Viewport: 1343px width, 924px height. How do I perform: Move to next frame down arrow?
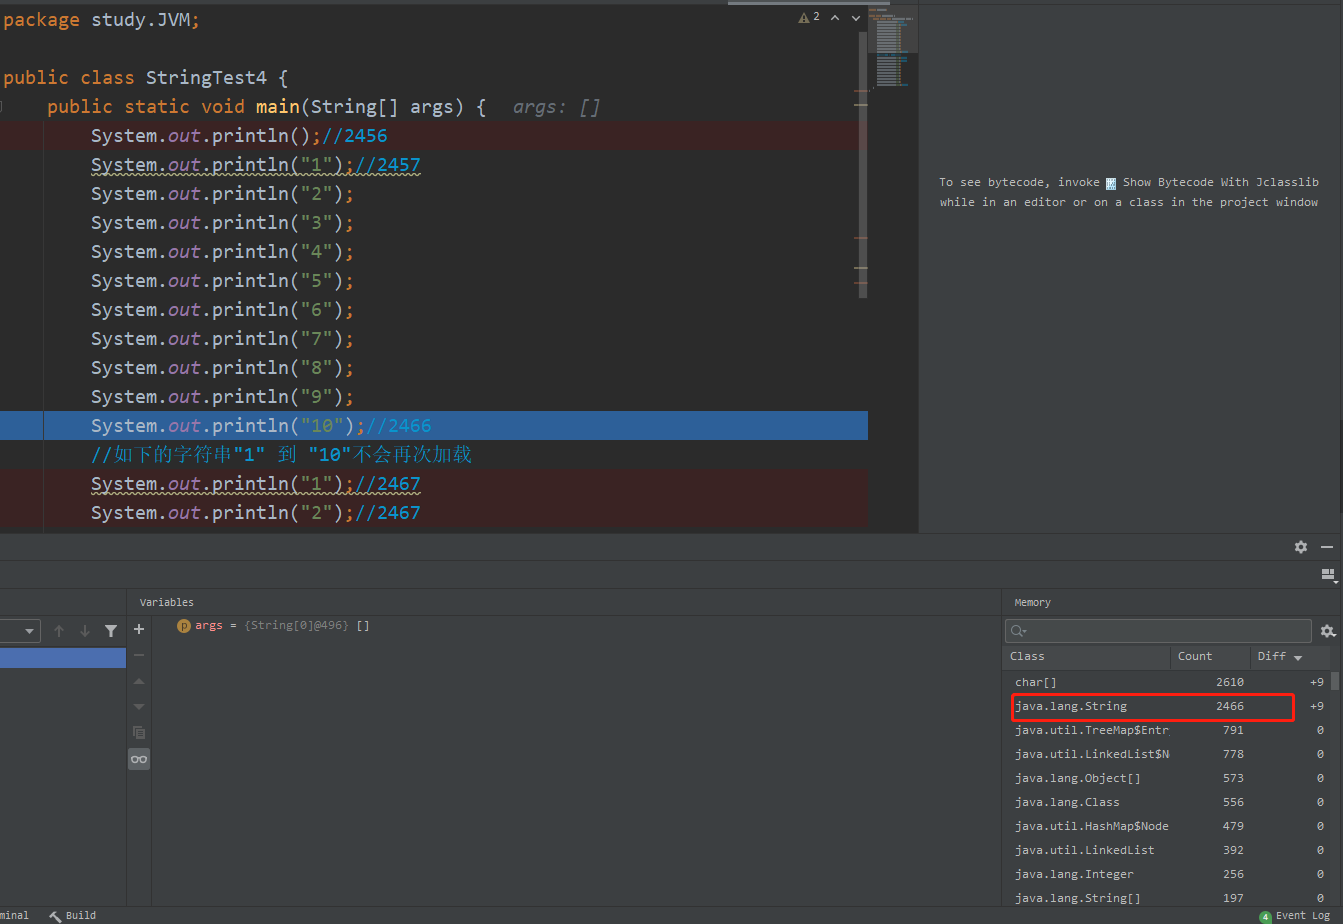pos(85,631)
